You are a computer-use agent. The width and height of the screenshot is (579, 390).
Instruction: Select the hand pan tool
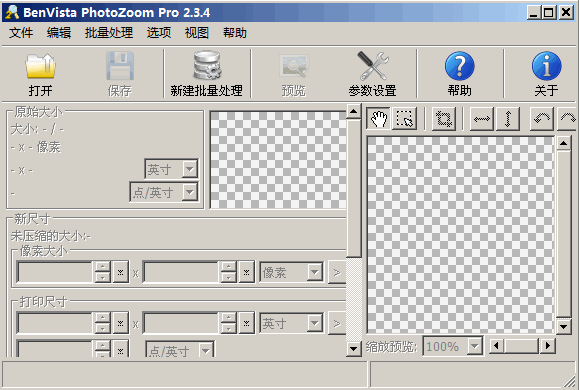378,119
